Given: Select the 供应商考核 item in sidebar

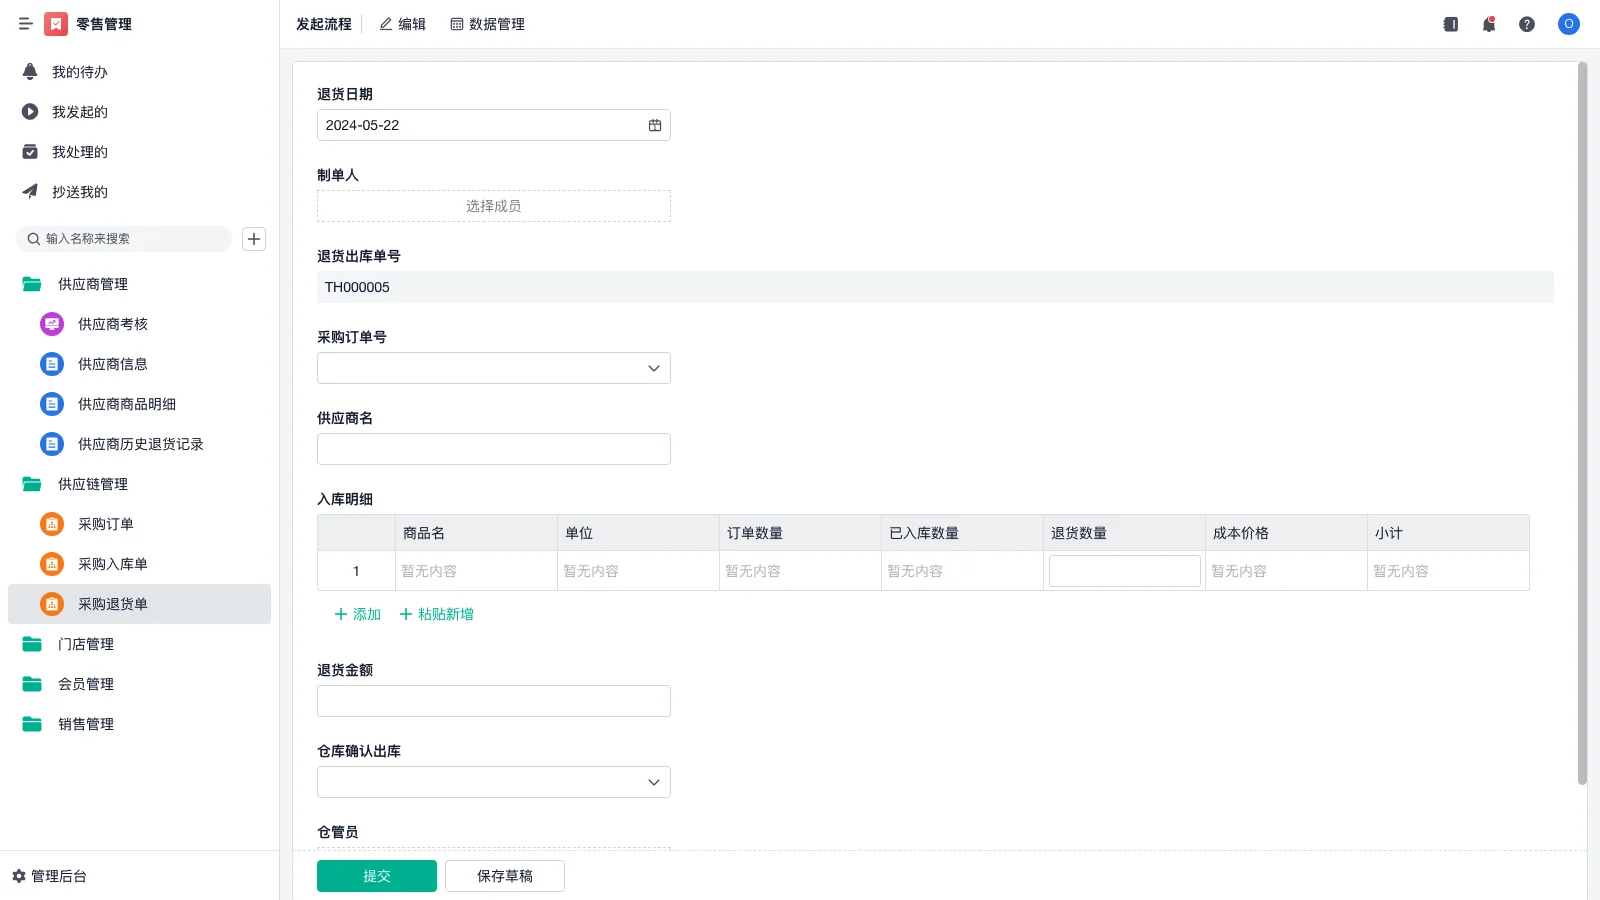Looking at the screenshot, I should pos(111,323).
